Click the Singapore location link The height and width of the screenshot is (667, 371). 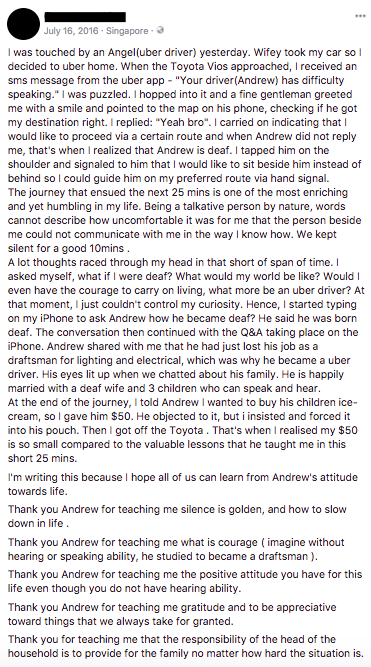[127, 31]
